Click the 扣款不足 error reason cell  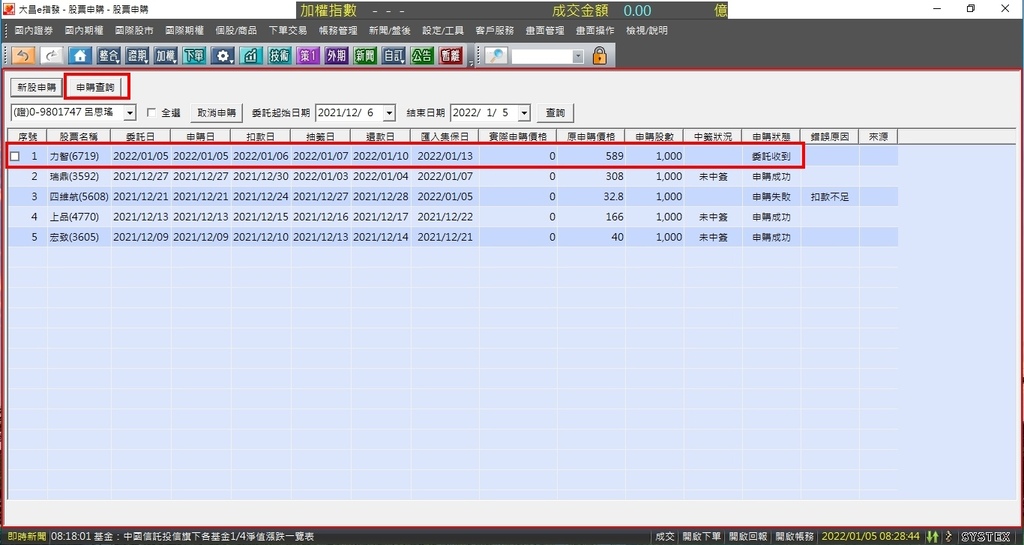click(829, 197)
